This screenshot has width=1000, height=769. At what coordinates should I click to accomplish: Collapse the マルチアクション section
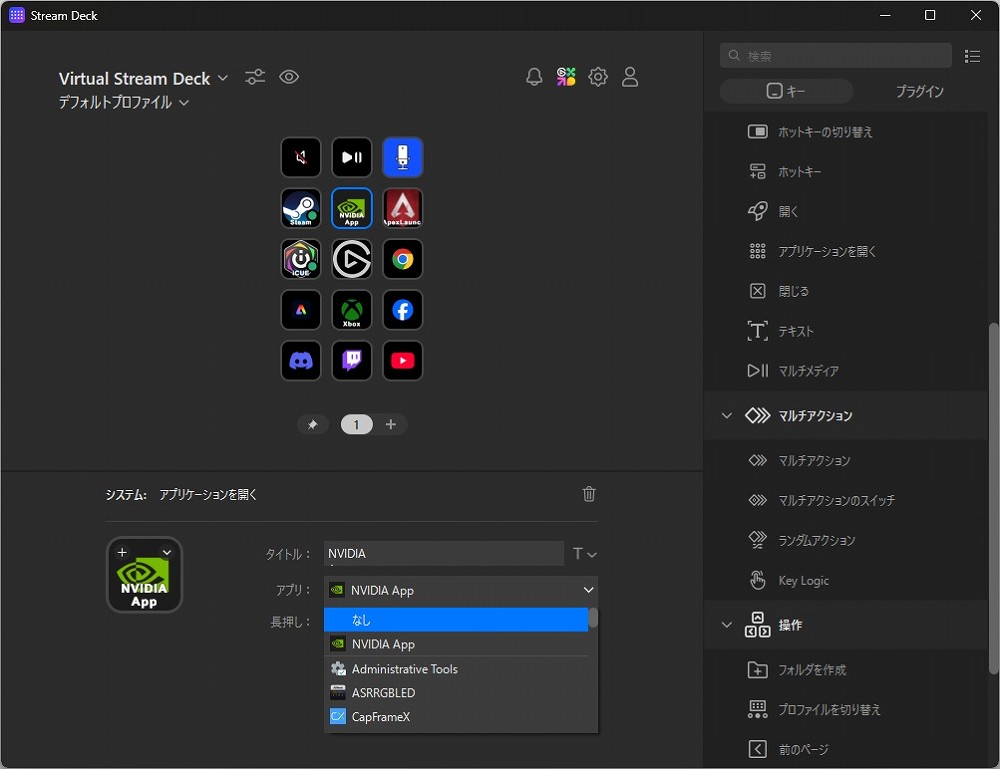coord(726,416)
